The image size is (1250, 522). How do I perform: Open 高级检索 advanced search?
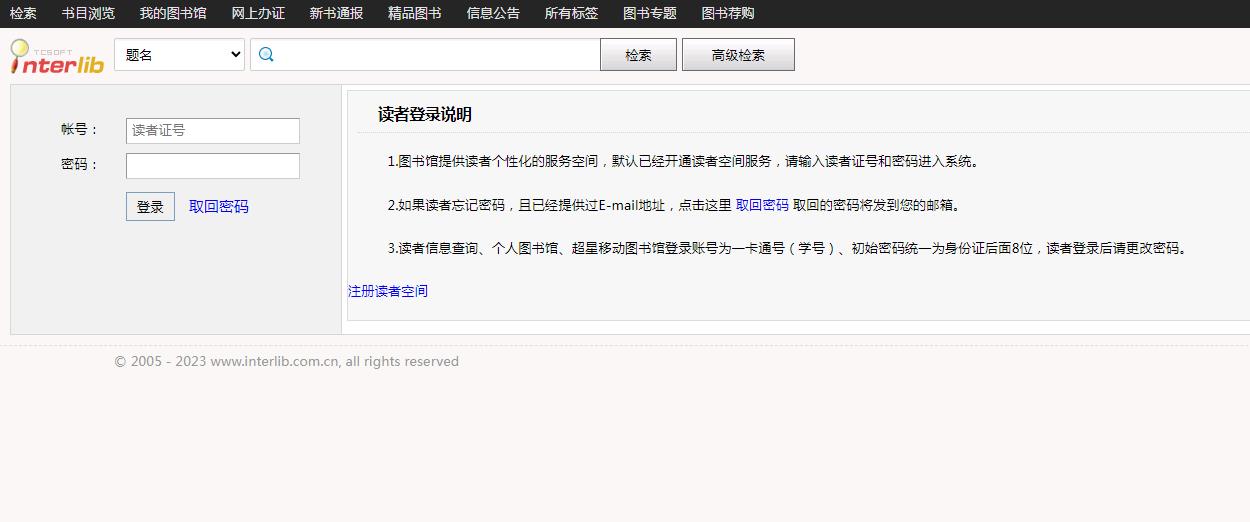pyautogui.click(x=738, y=55)
